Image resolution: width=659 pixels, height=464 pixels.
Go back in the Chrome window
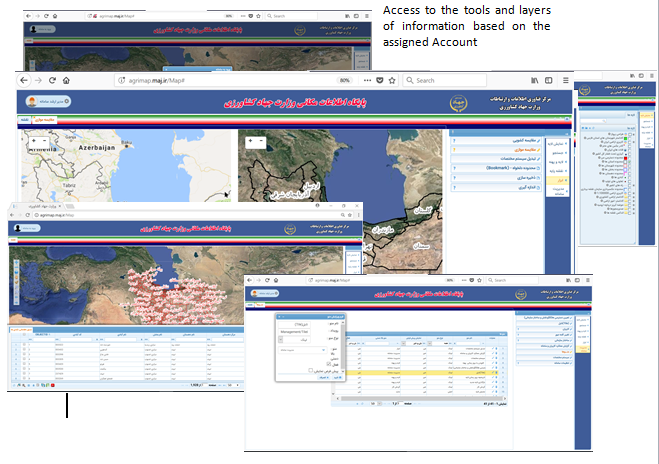pos(12,215)
